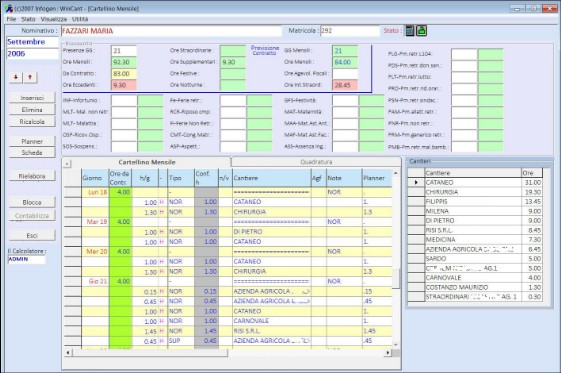Click the Ore Agevol. Fiscali field
Image resolution: width=561 pixels, height=373 pixels.
tap(345, 74)
